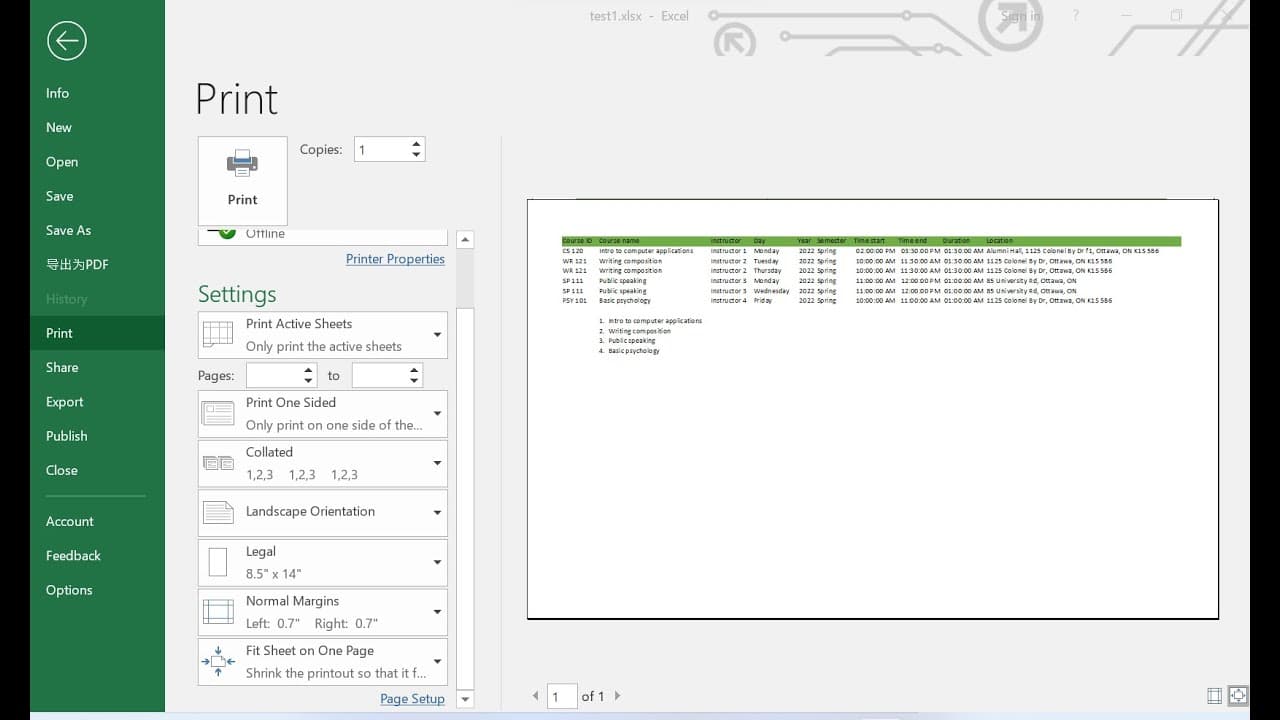Click the settings scrollbar down arrow
The image size is (1280, 720).
(x=465, y=699)
